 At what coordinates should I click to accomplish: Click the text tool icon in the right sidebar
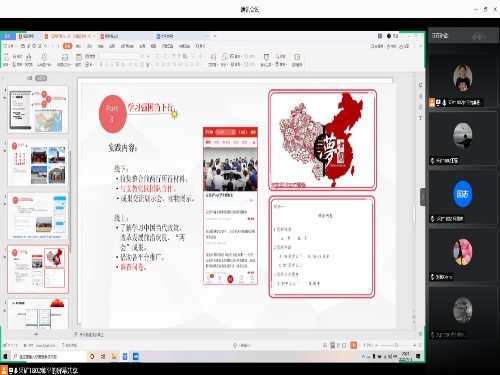coord(420,118)
